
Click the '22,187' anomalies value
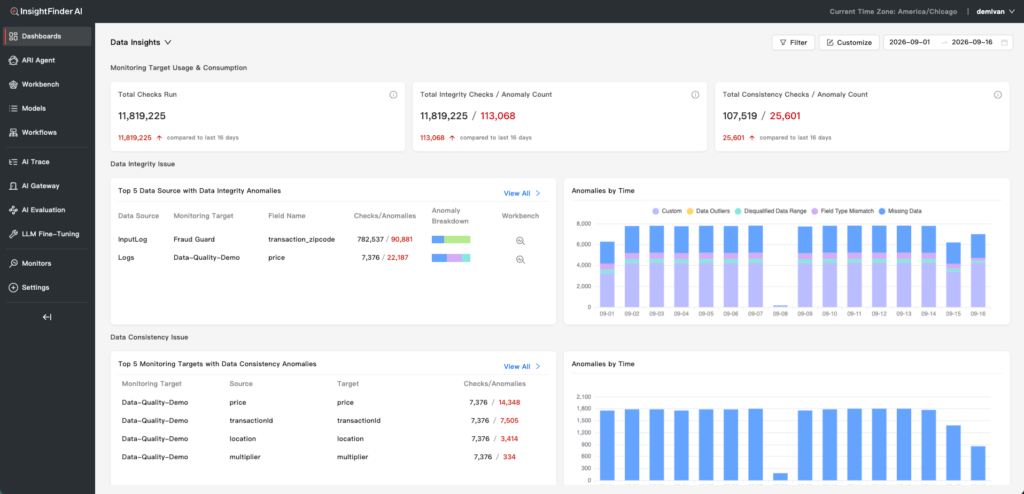(x=398, y=257)
